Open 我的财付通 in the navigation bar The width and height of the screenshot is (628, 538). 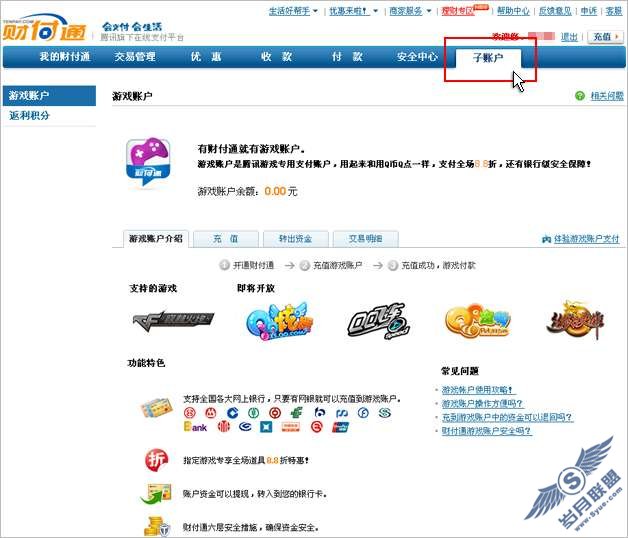coord(64,57)
